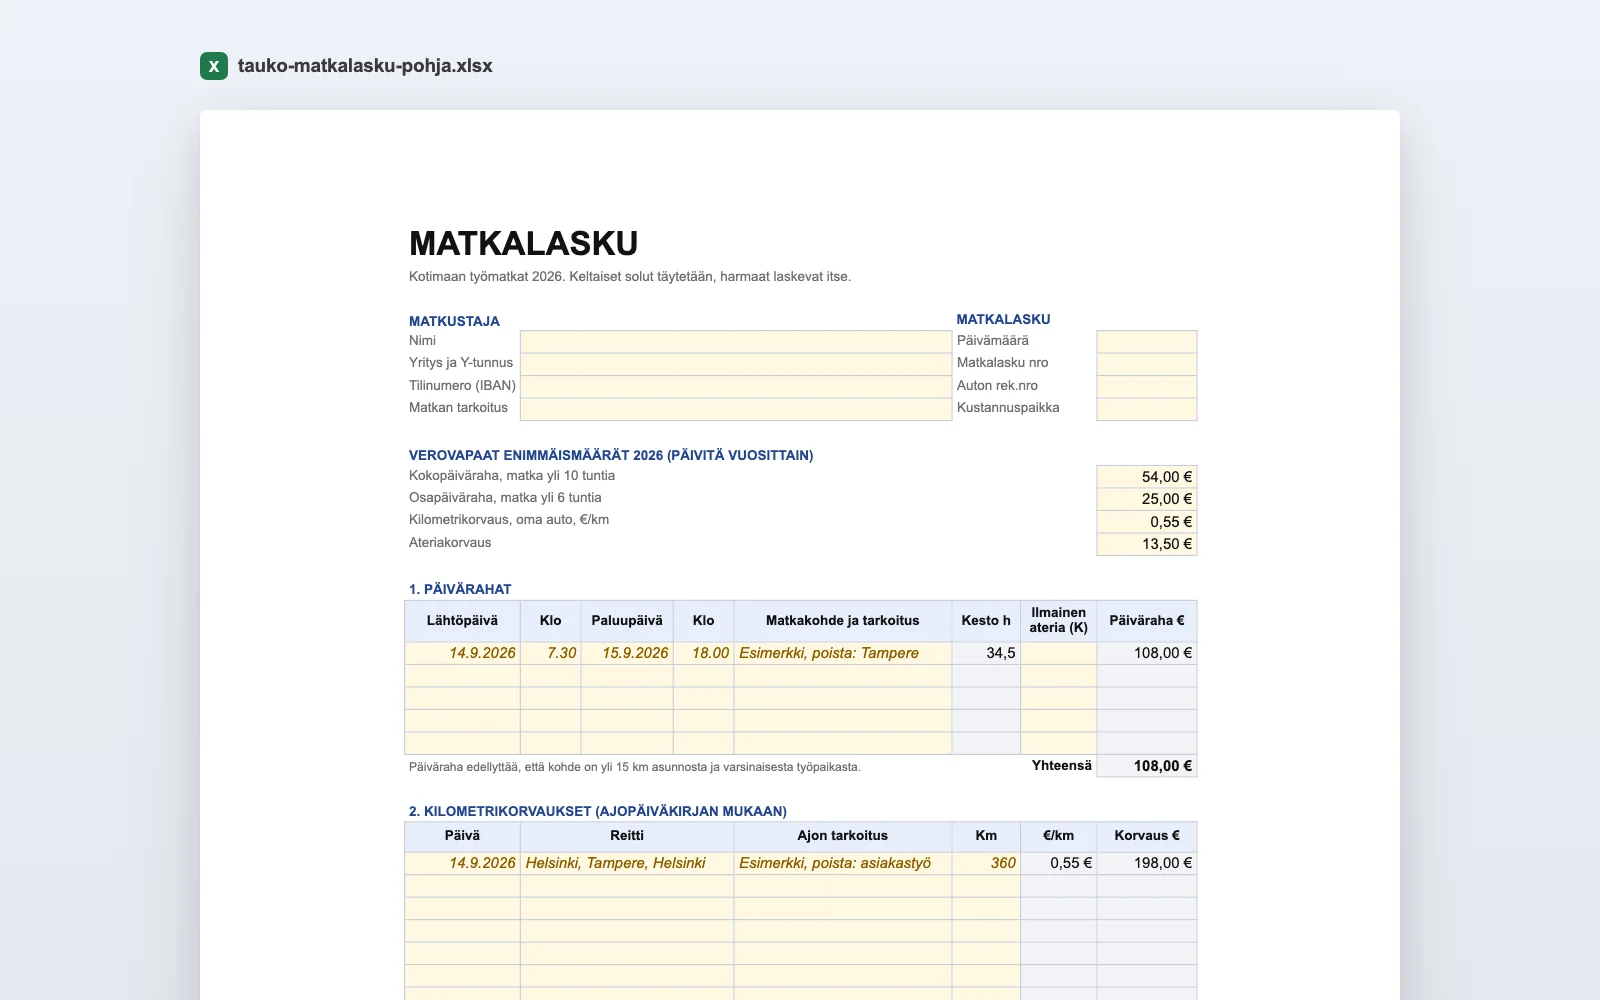Image resolution: width=1600 pixels, height=1000 pixels.
Task: Click the VEROVAPAAT ENIMMÄISMÄÄRÄT 2026 heading
Action: 611,455
